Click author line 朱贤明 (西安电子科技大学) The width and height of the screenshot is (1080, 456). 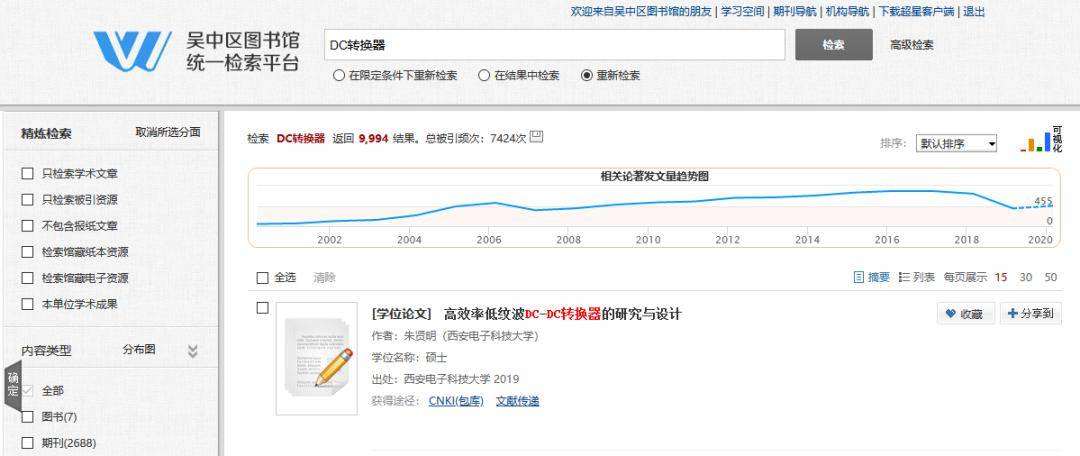pos(455,336)
